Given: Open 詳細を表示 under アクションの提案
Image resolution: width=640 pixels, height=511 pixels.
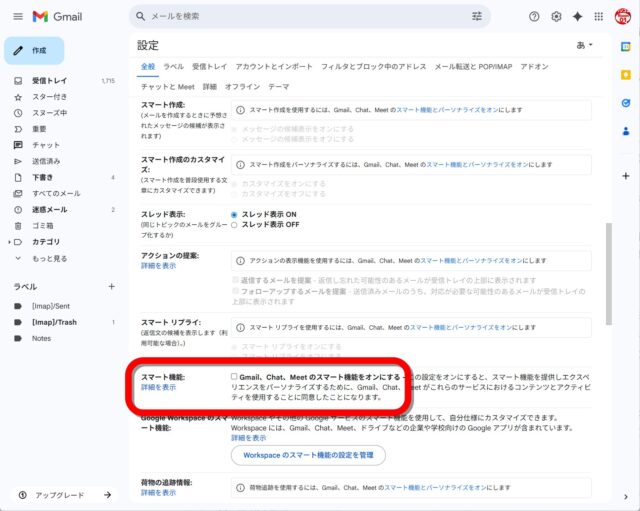Looking at the screenshot, I should point(158,266).
